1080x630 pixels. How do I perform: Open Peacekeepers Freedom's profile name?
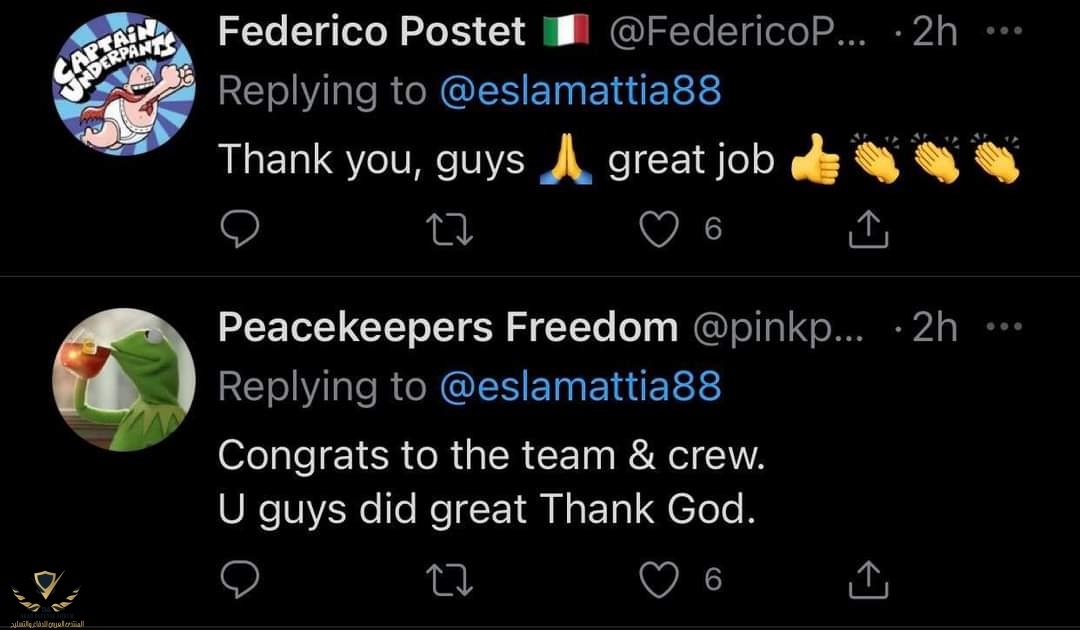(x=447, y=327)
